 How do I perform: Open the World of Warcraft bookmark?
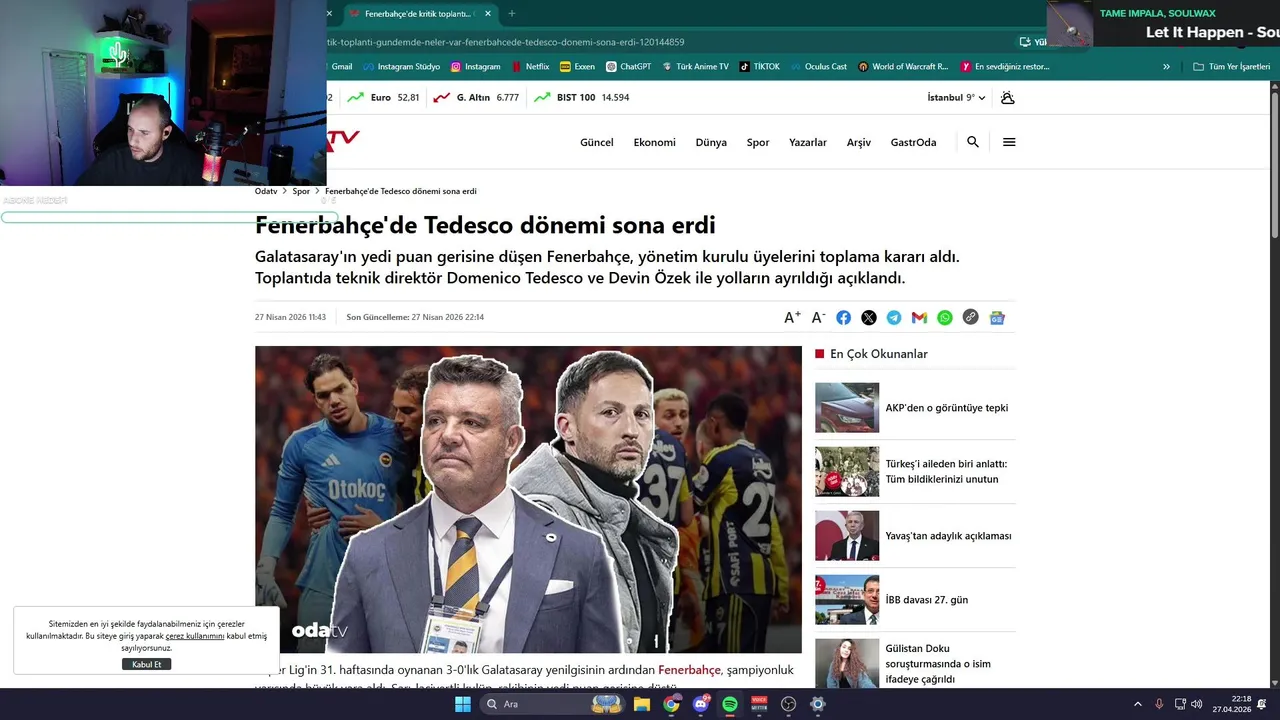tap(902, 67)
